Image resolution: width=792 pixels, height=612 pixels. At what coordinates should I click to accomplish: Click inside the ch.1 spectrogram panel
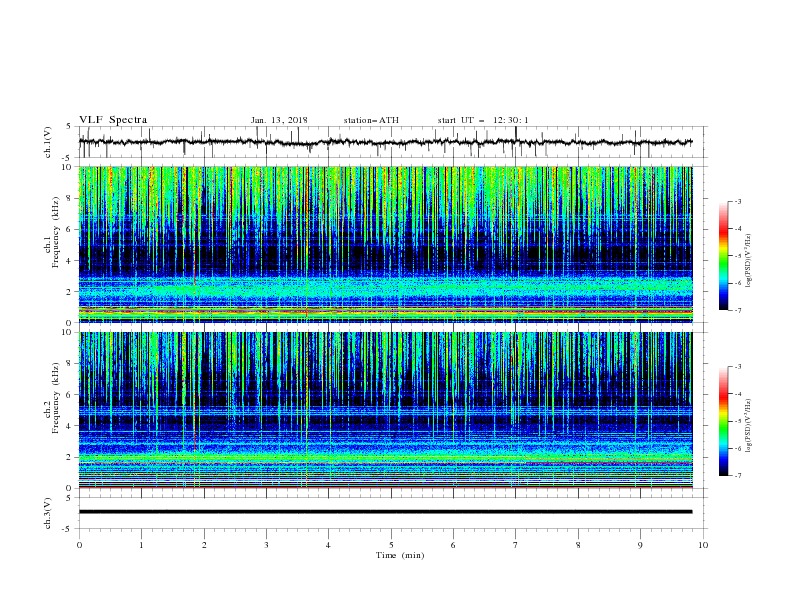[x=385, y=244]
